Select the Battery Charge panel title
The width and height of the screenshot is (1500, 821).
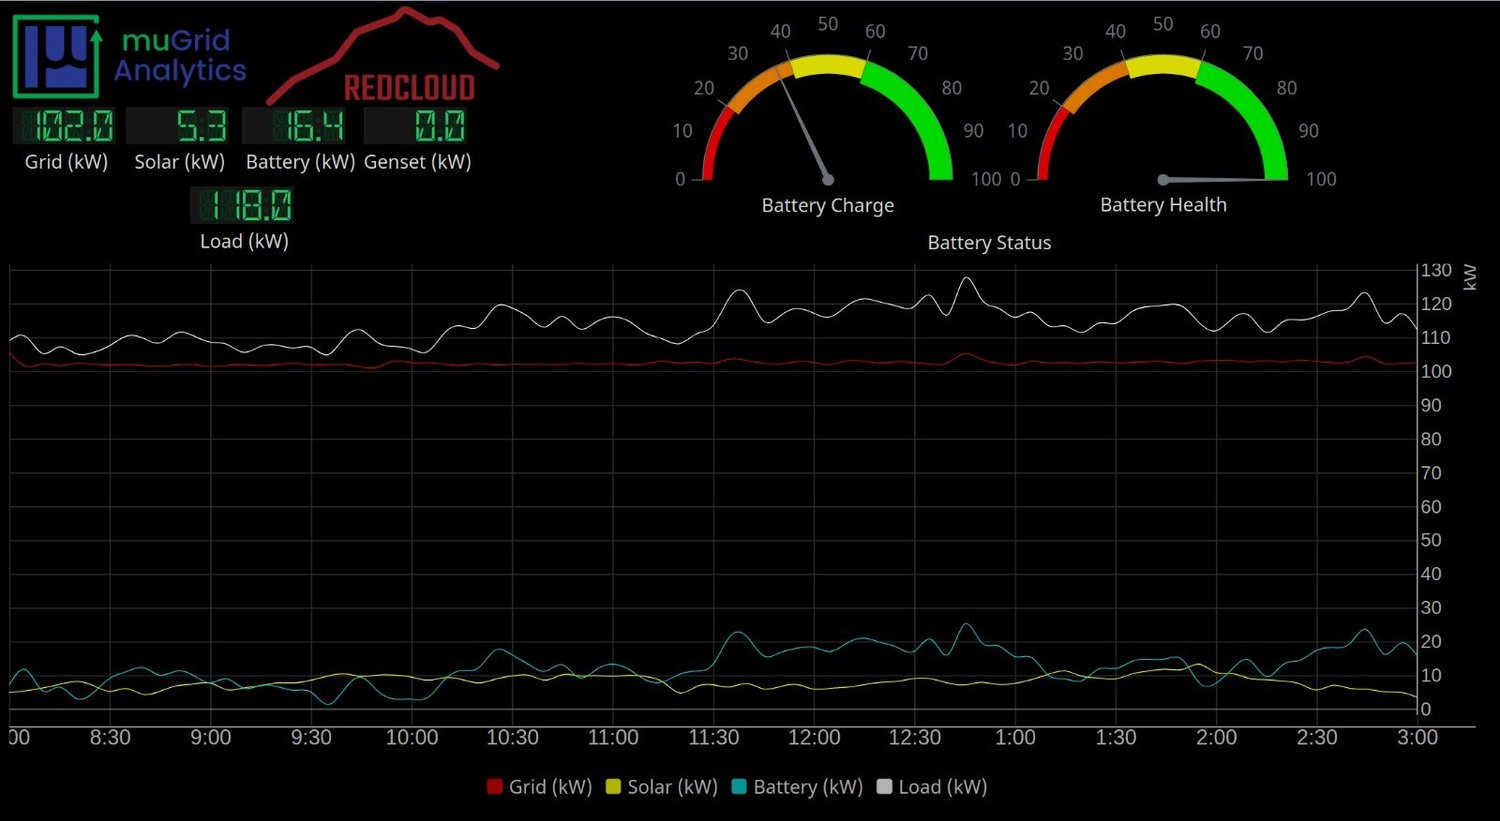[827, 205]
